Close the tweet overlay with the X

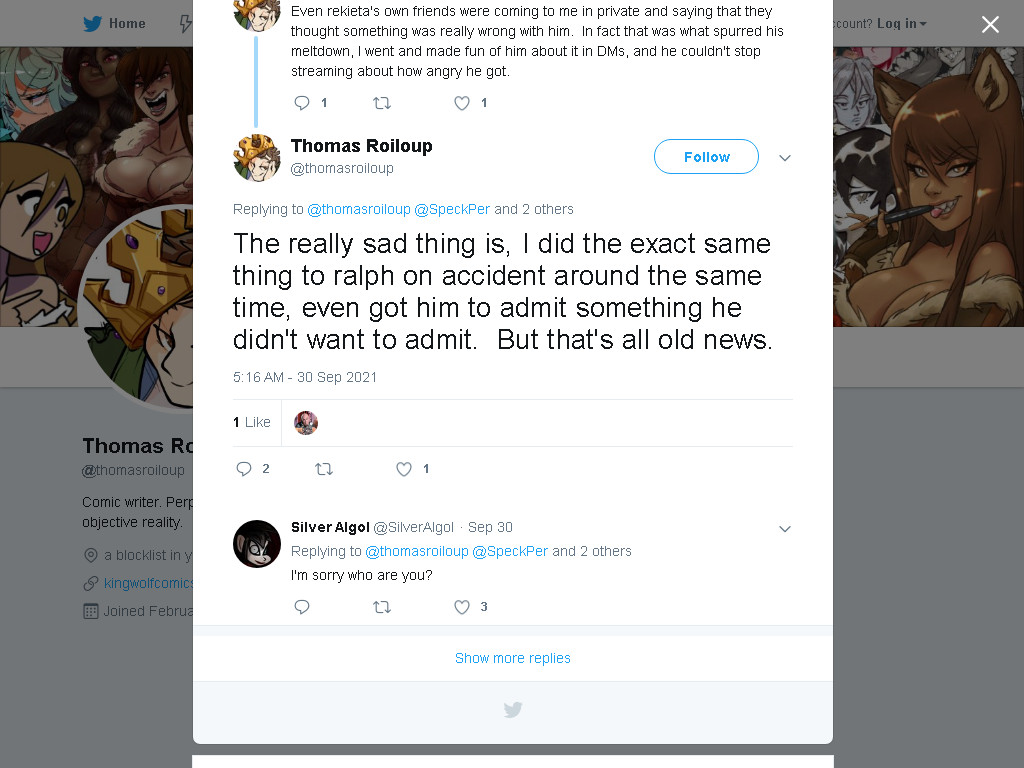tap(990, 24)
